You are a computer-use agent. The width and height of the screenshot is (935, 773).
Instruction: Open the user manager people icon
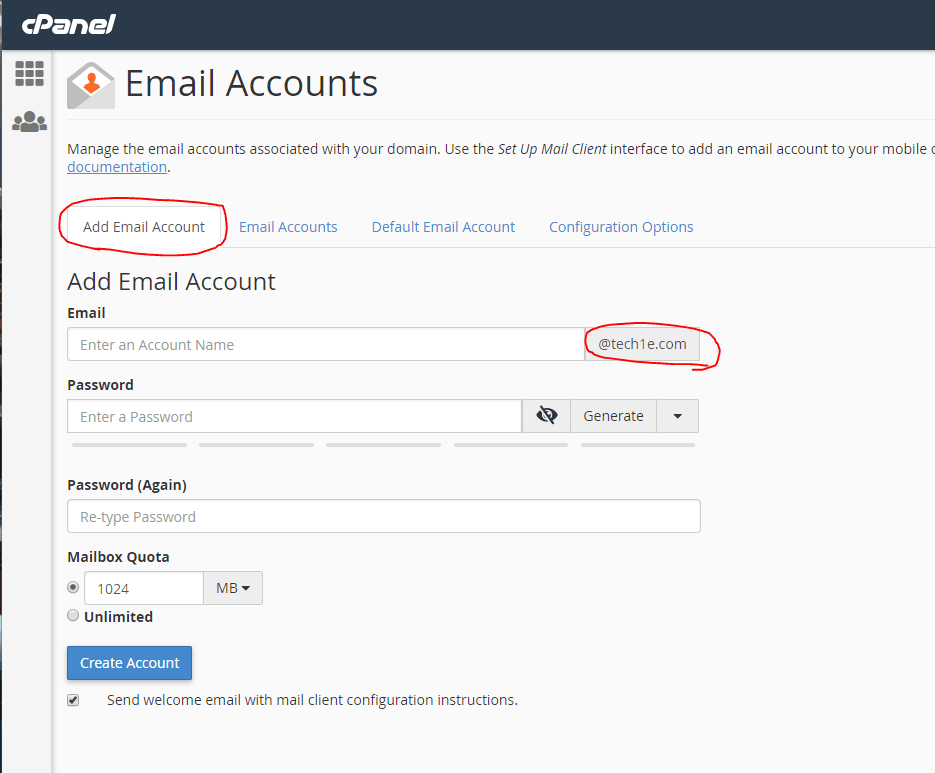(x=29, y=122)
